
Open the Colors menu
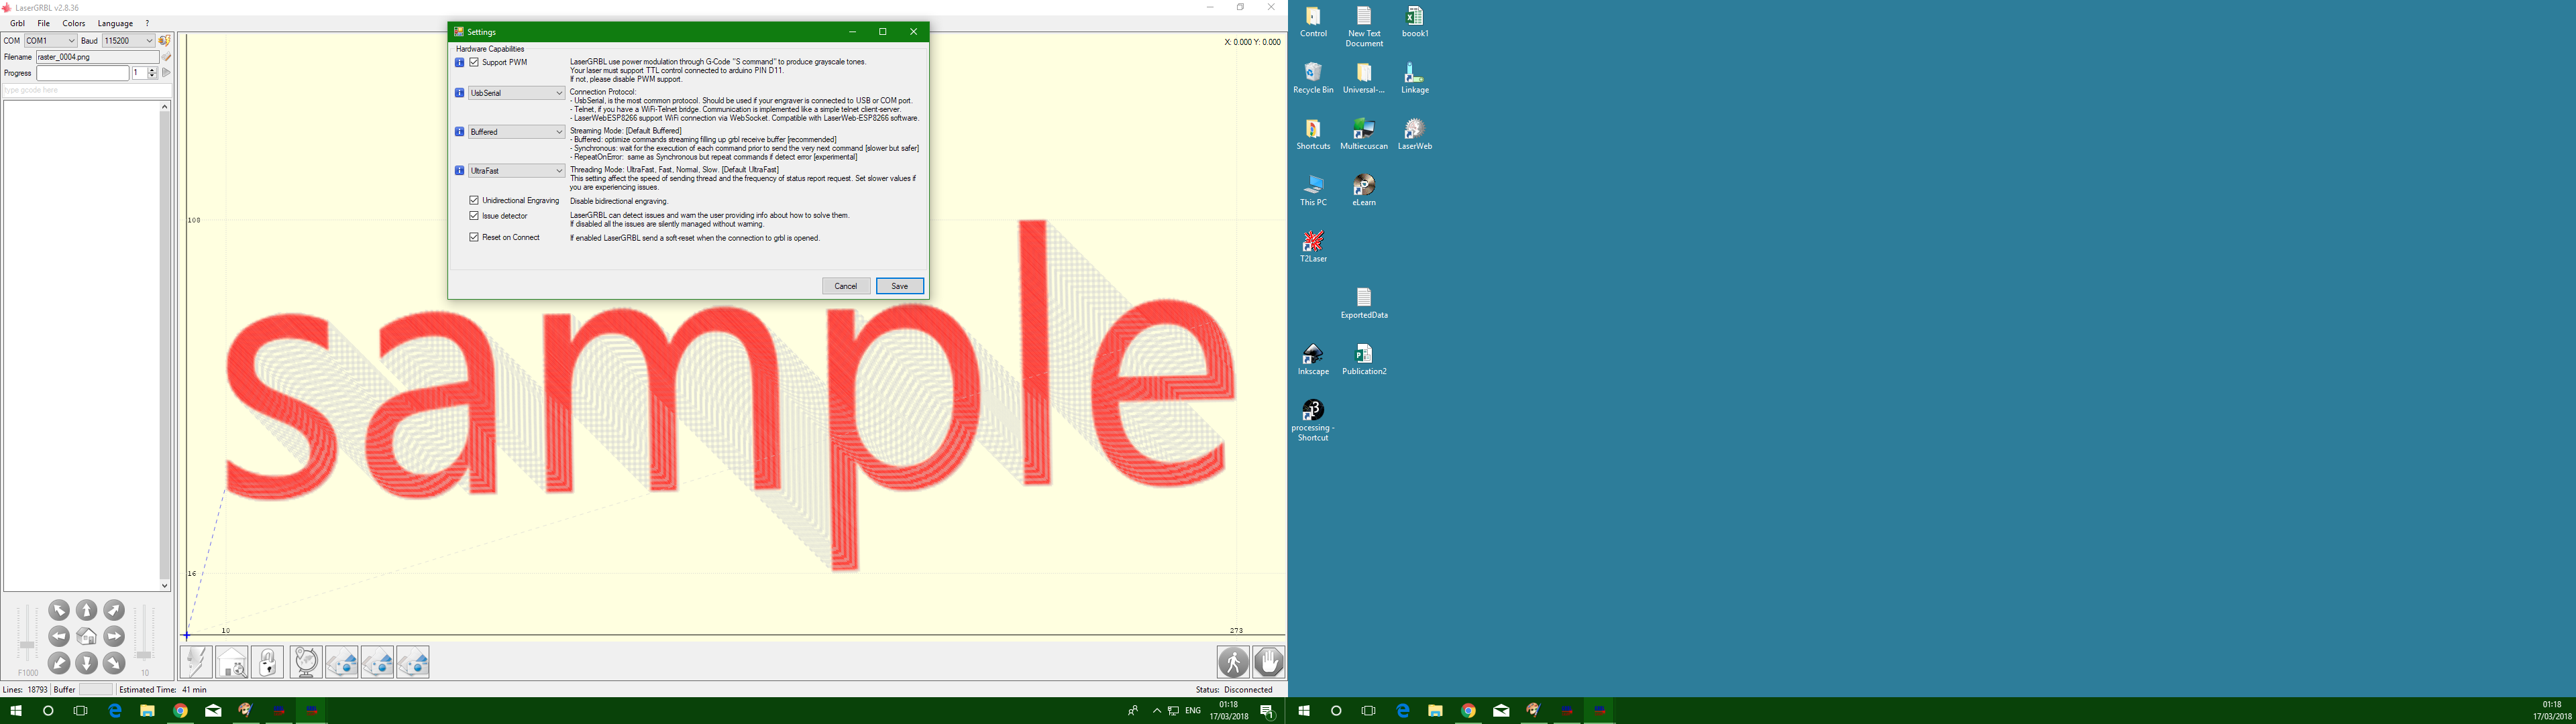point(73,23)
